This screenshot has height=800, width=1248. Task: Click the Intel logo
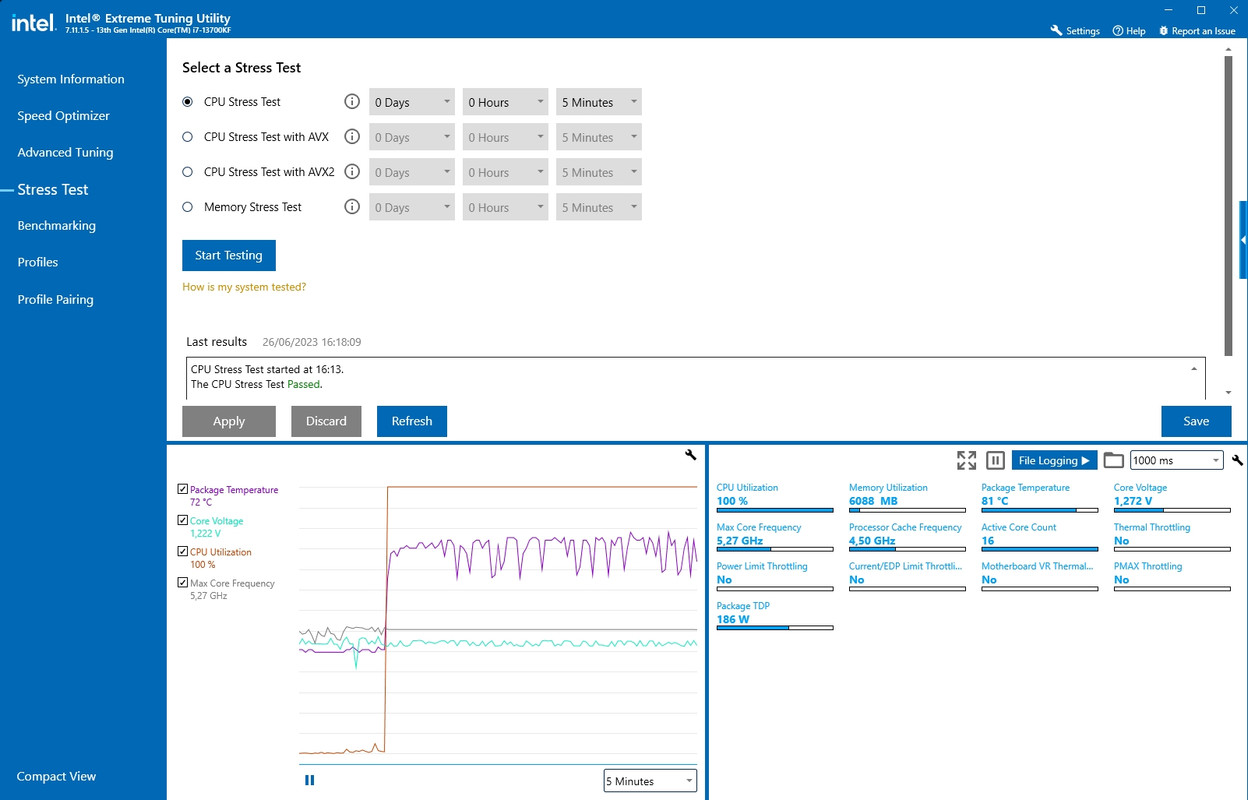click(x=32, y=22)
